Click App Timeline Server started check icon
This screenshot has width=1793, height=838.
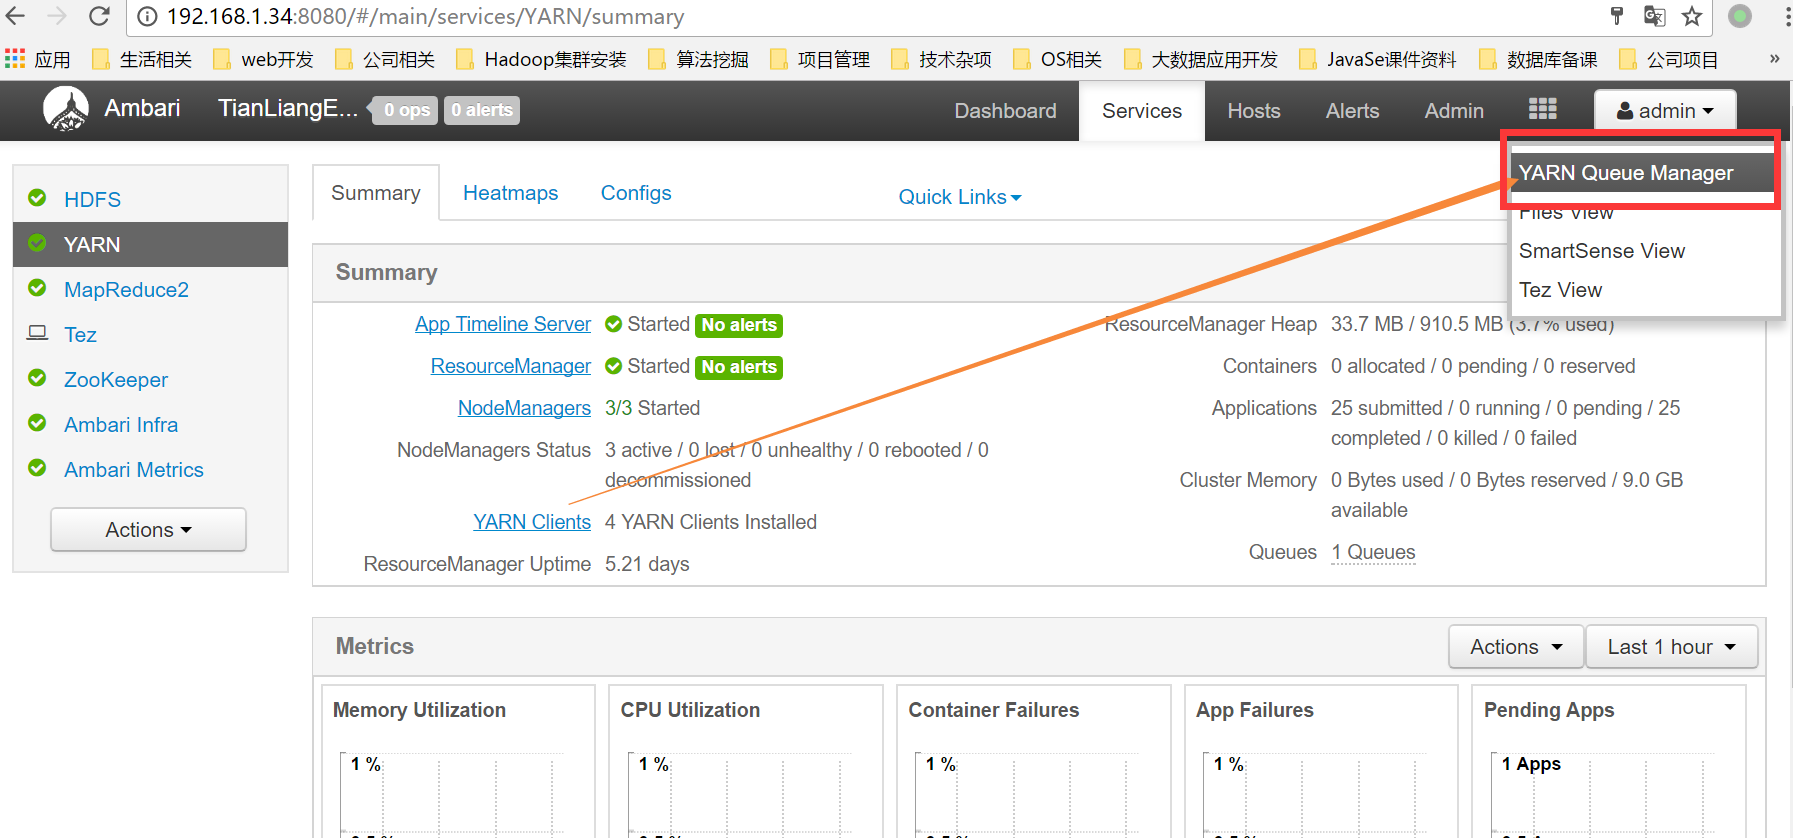pos(614,324)
